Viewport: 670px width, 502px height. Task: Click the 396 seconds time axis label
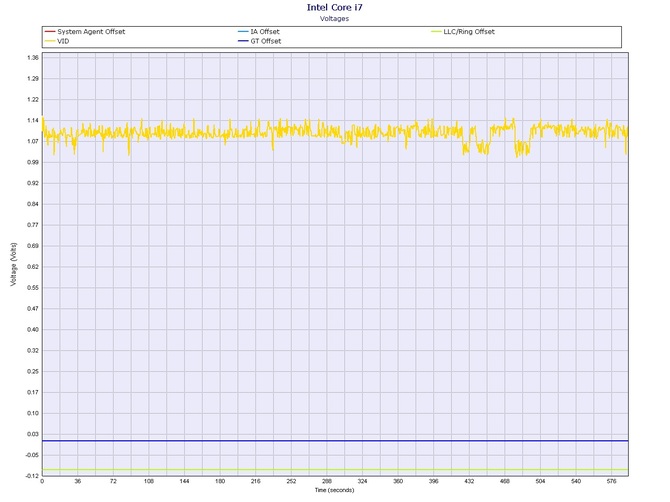coord(434,481)
